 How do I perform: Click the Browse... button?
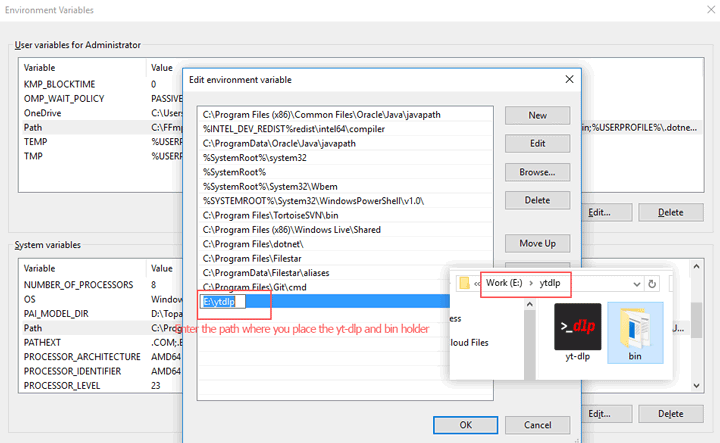point(537,172)
